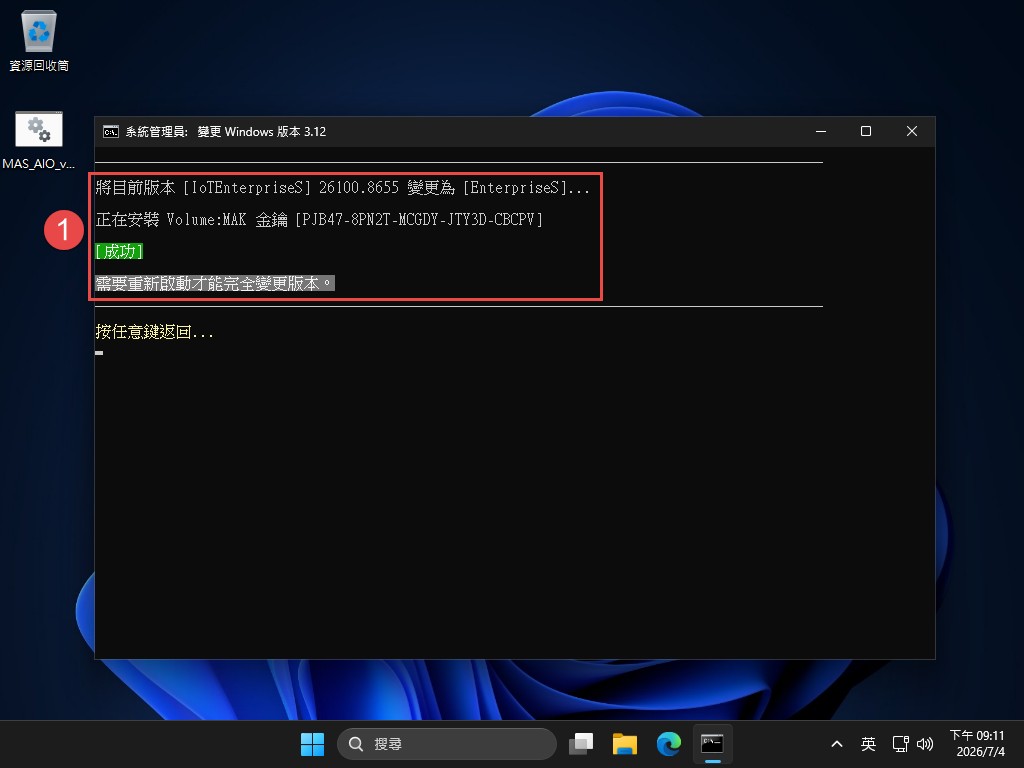
Task: Open Microsoft Edge from the taskbar
Action: [668, 744]
